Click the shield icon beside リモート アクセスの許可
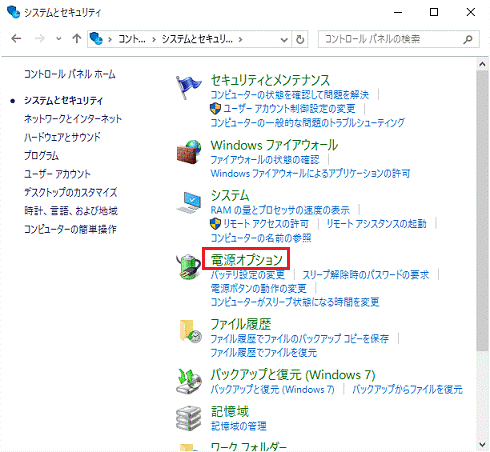490x452 pixels. point(215,224)
